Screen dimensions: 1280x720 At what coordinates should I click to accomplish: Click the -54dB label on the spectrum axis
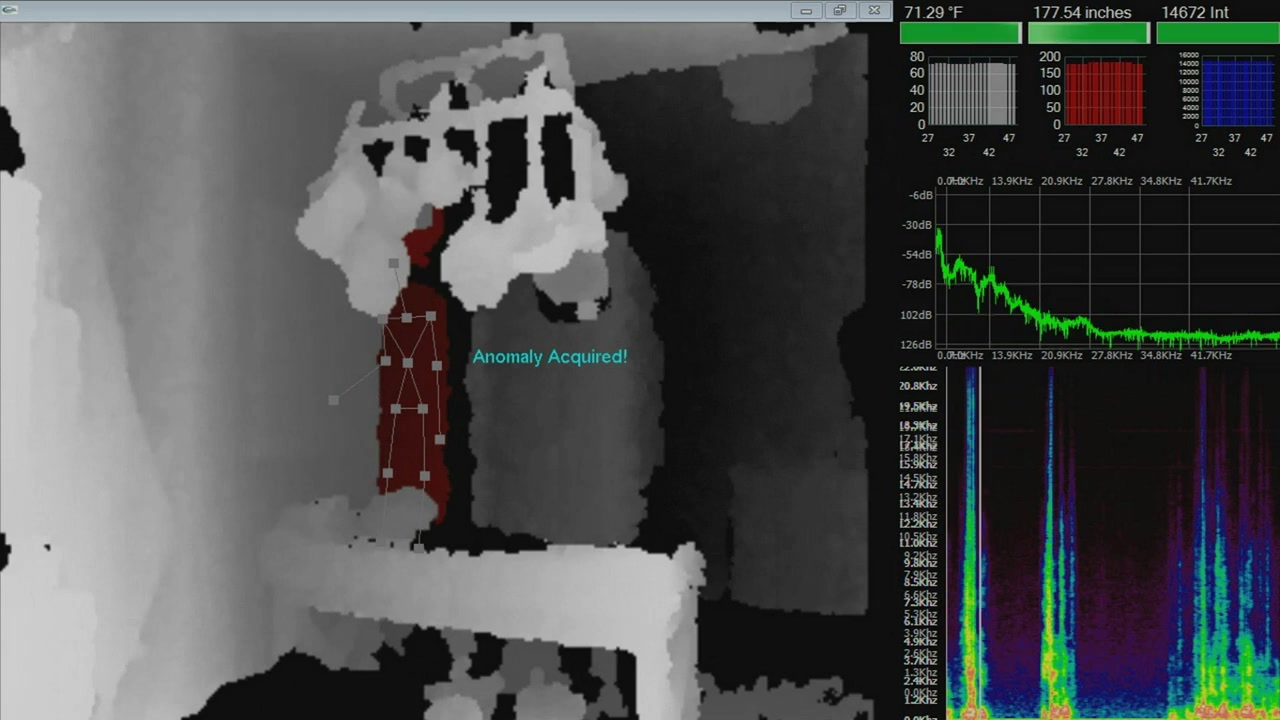coord(917,255)
